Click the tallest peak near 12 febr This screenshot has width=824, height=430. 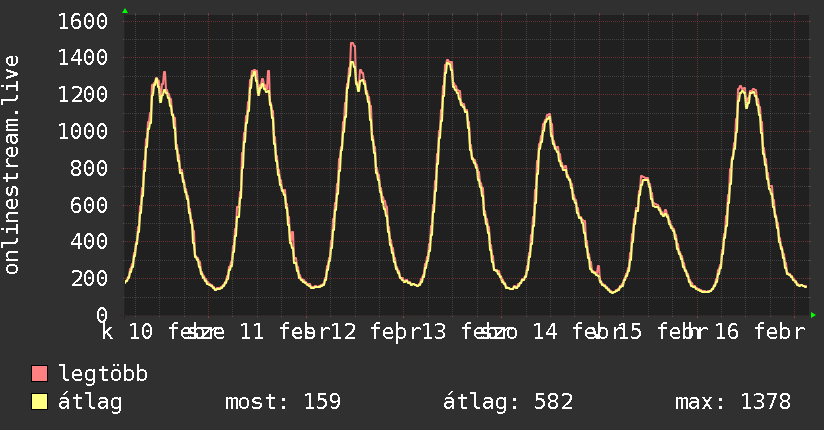tap(352, 44)
